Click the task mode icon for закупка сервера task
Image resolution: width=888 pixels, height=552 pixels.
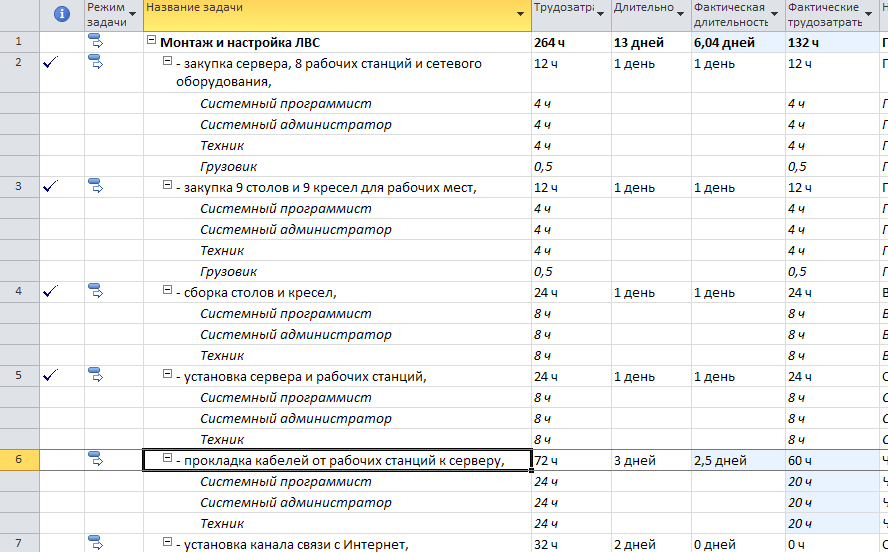(96, 62)
